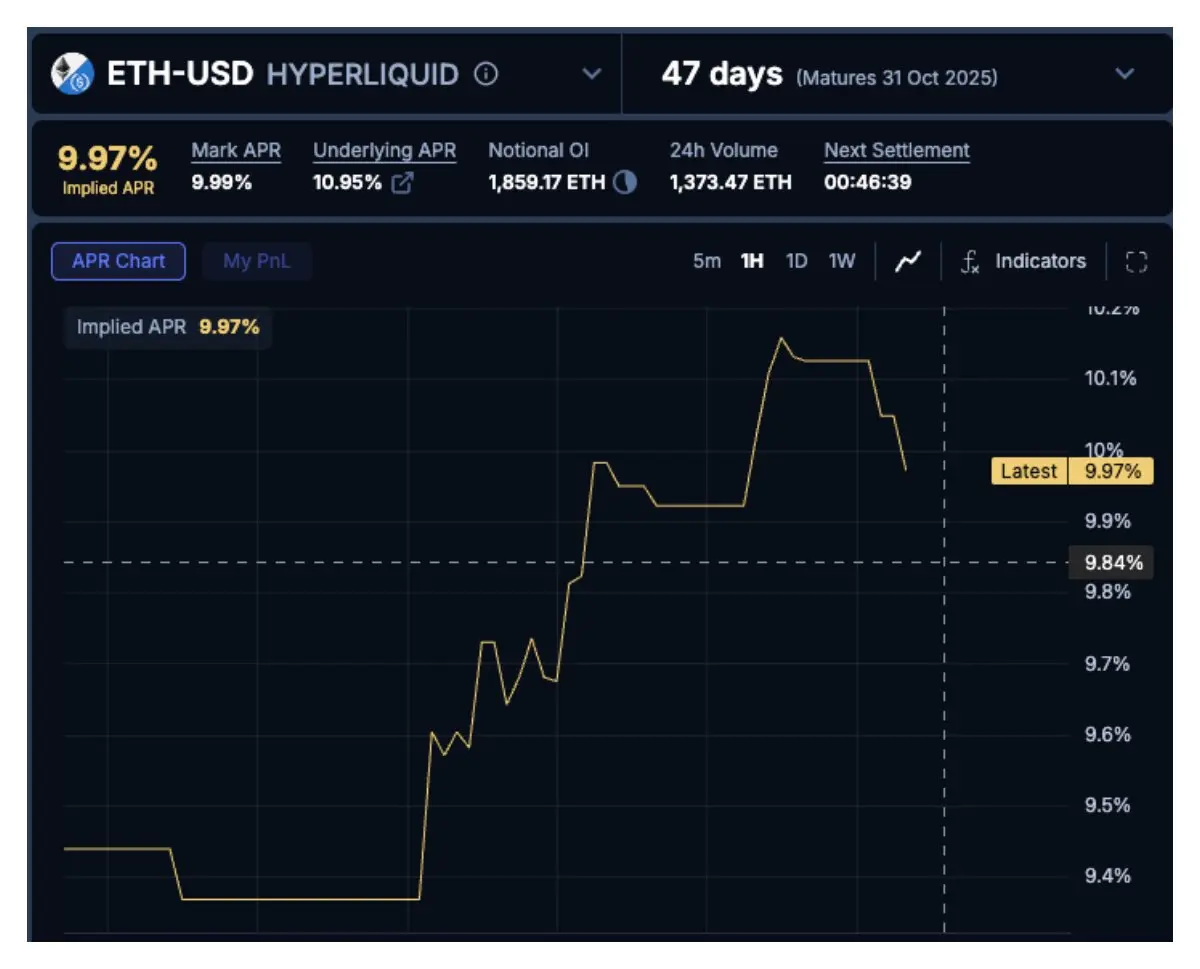The height and width of the screenshot is (969, 1200).
Task: Click the 24h Volume label
Action: point(724,151)
